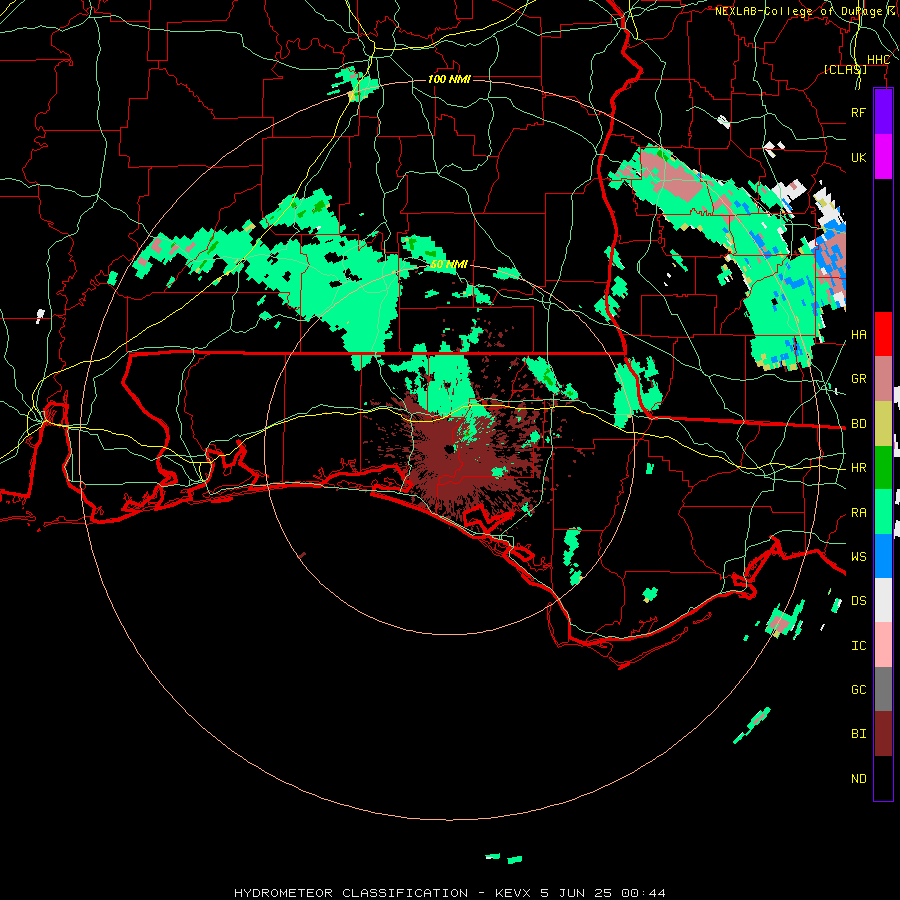Choose the blue WS legend swatch
Image resolution: width=900 pixels, height=900 pixels.
point(883,556)
